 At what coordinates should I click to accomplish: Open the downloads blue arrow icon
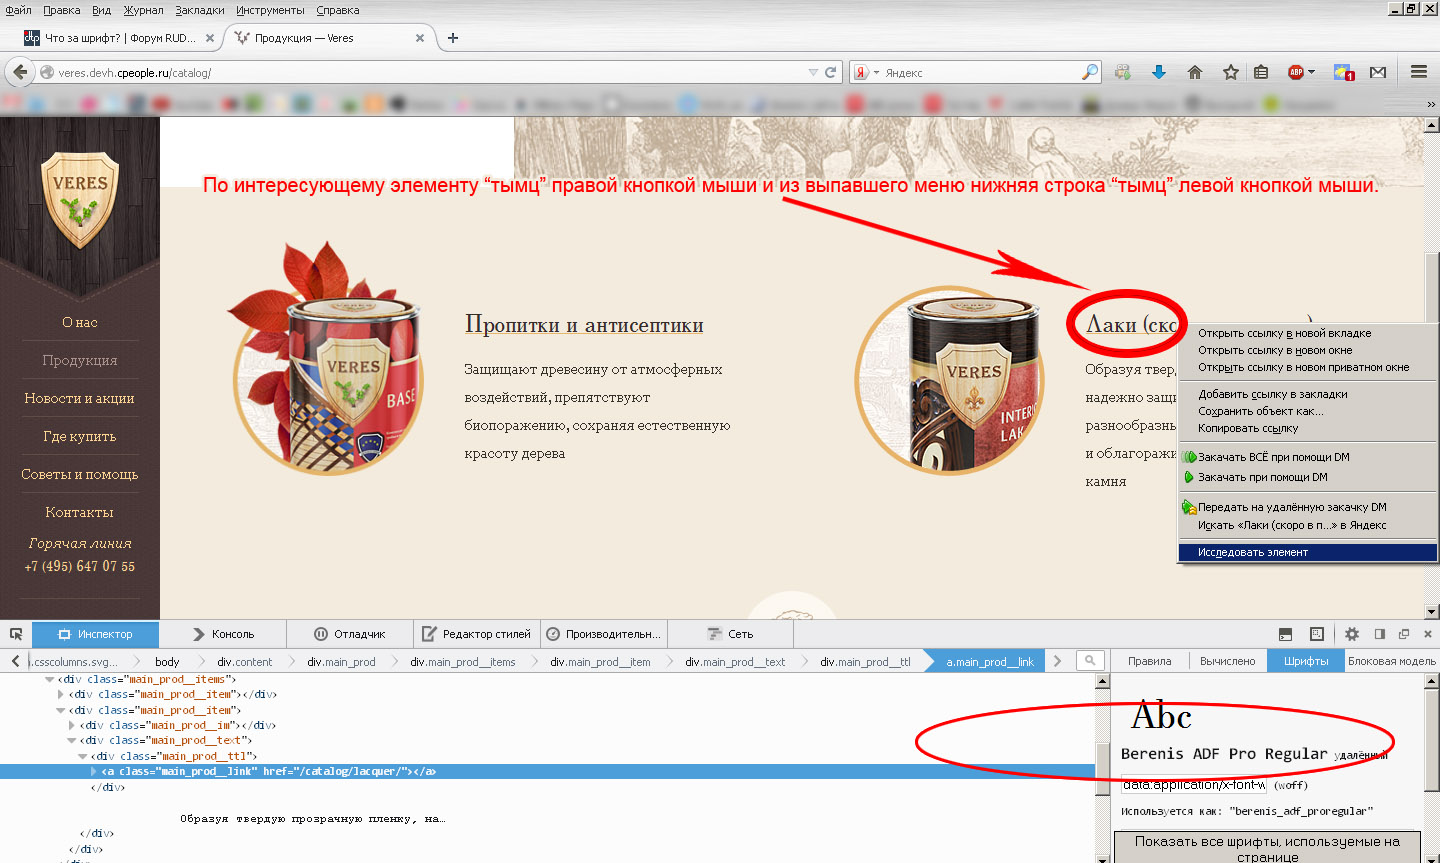coord(1159,72)
